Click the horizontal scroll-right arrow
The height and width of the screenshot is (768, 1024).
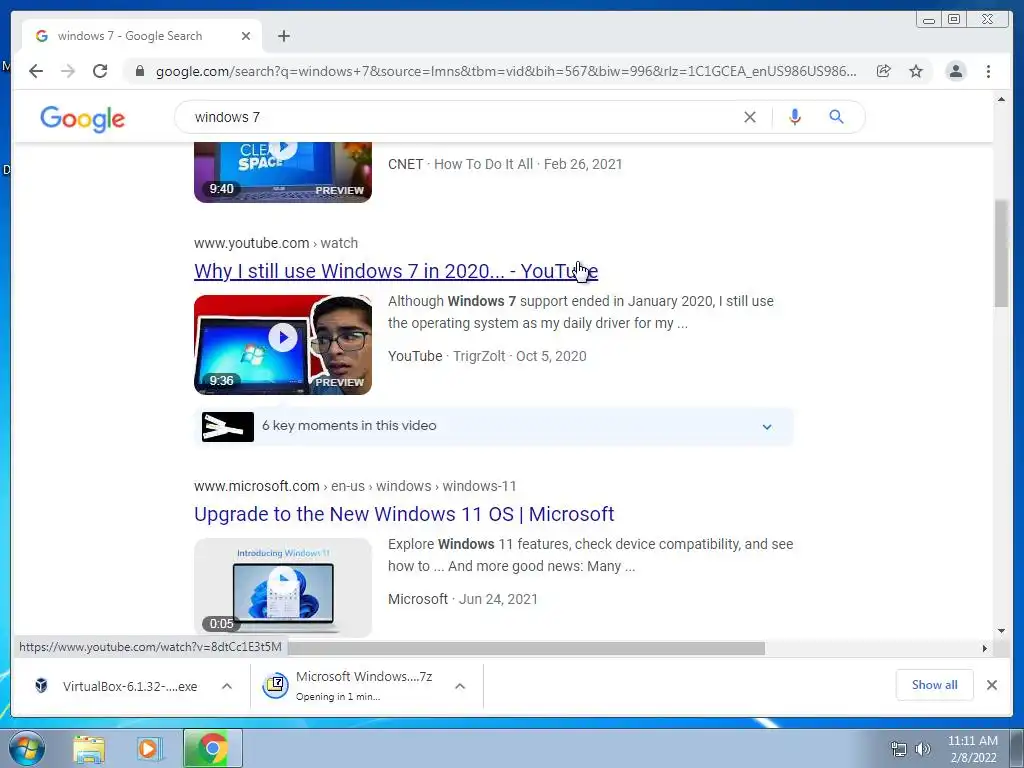tap(984, 648)
